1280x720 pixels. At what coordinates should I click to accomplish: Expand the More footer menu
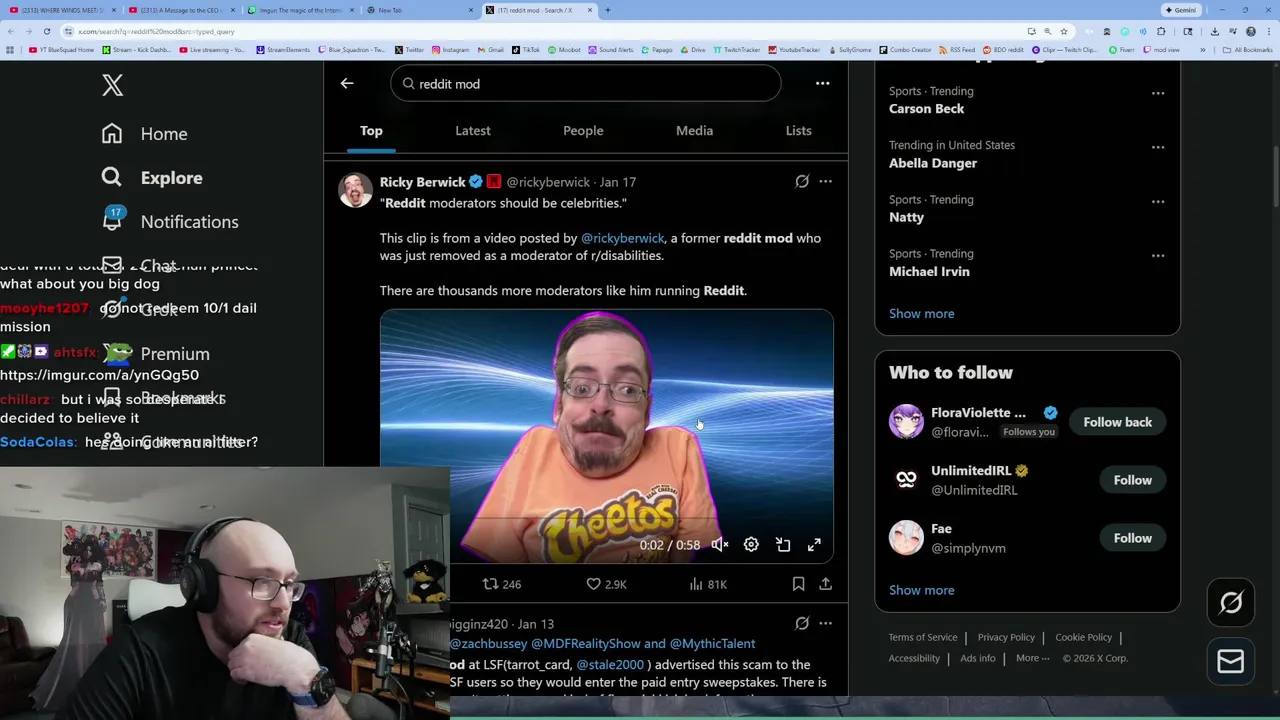[x=1032, y=658]
